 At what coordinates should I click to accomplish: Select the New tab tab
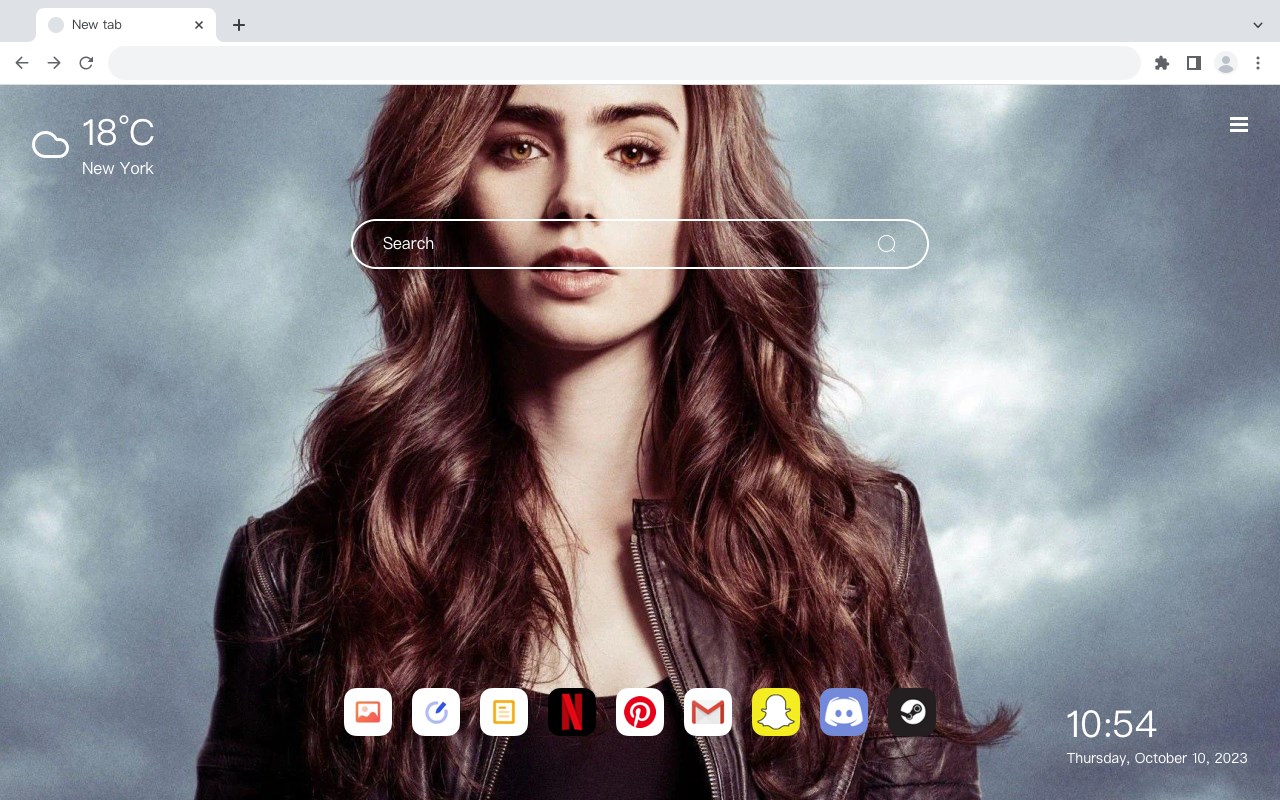tap(126, 25)
